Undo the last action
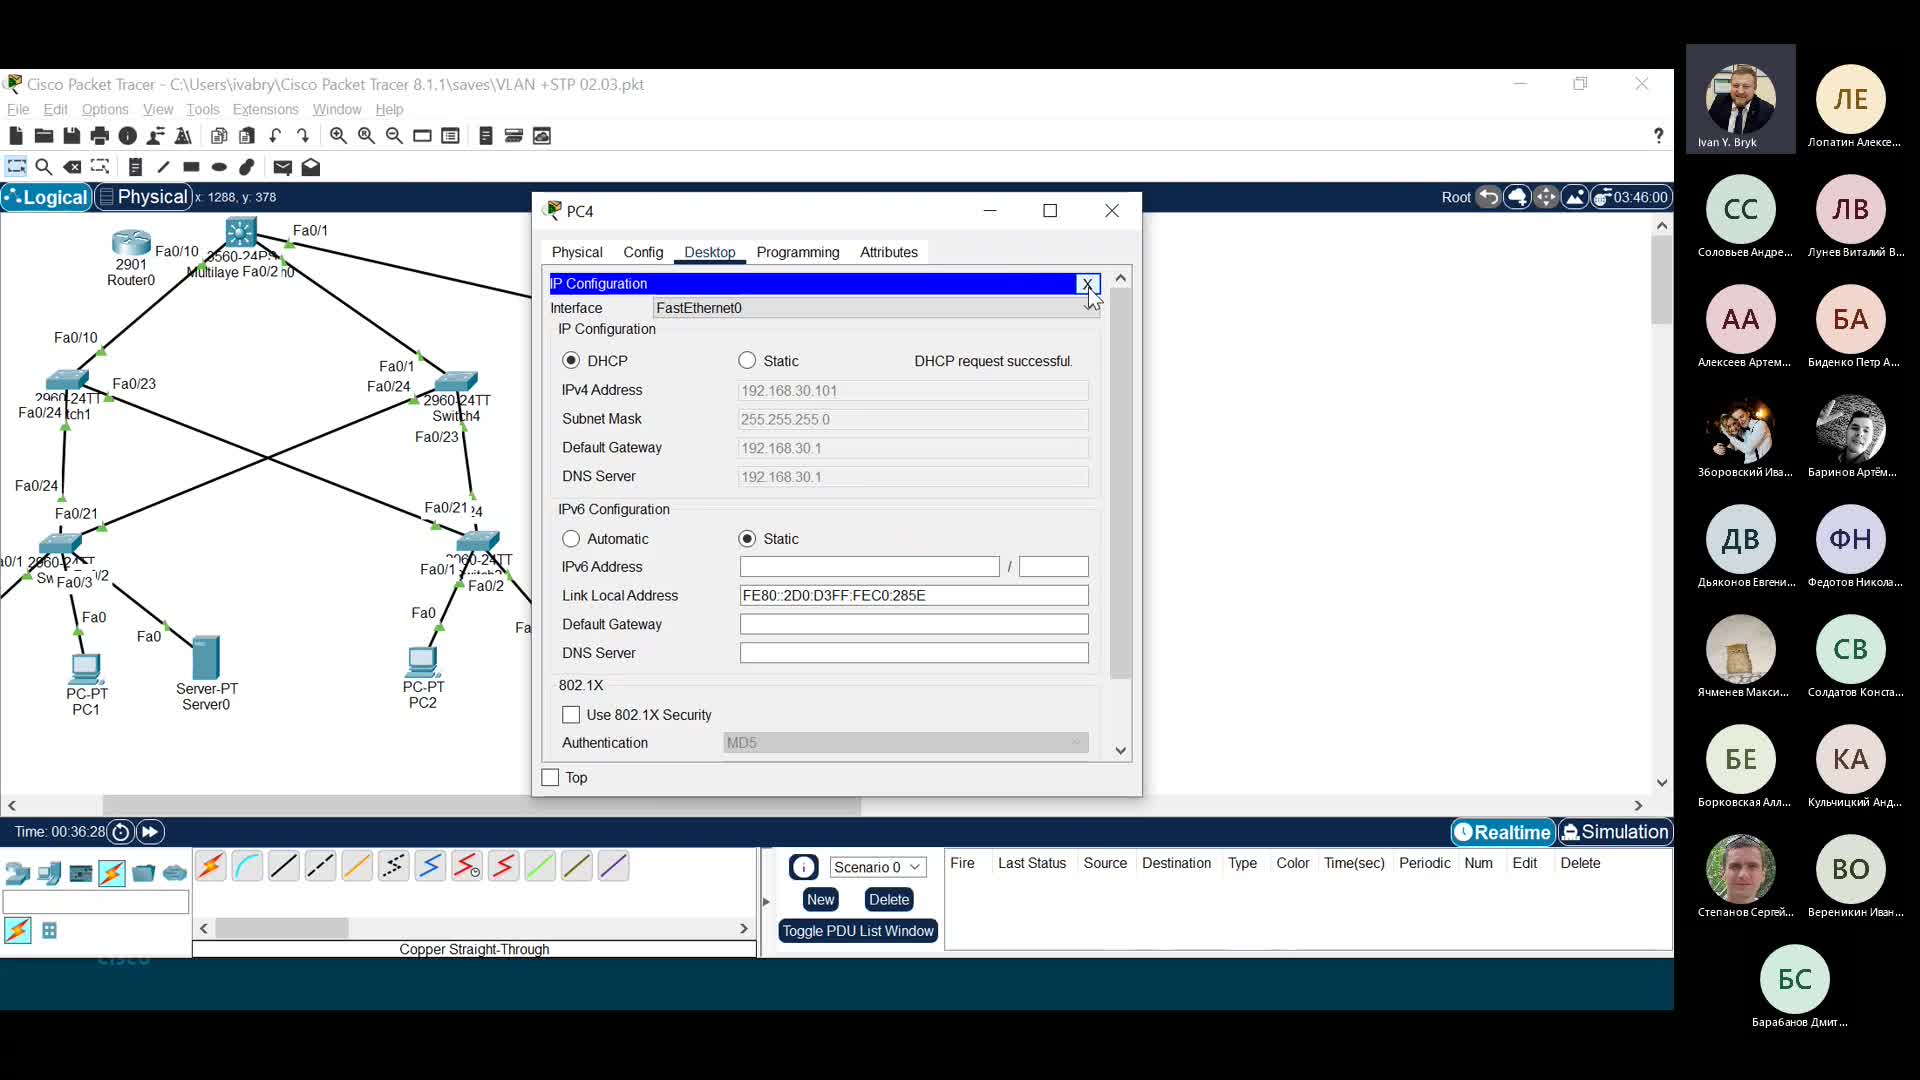The height and width of the screenshot is (1080, 1920). coord(275,136)
